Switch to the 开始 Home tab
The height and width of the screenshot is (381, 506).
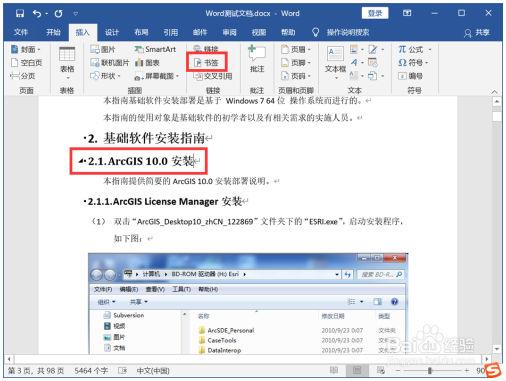[x=53, y=32]
